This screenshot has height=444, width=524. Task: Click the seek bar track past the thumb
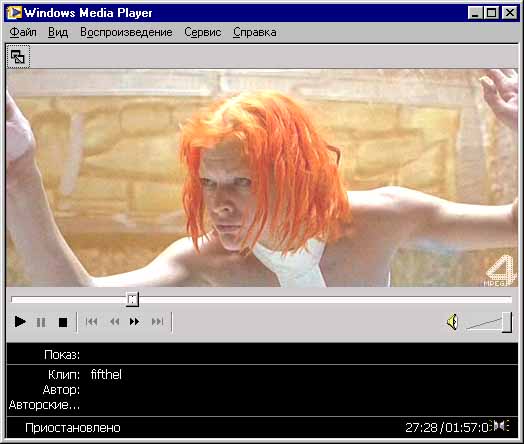[324, 299]
